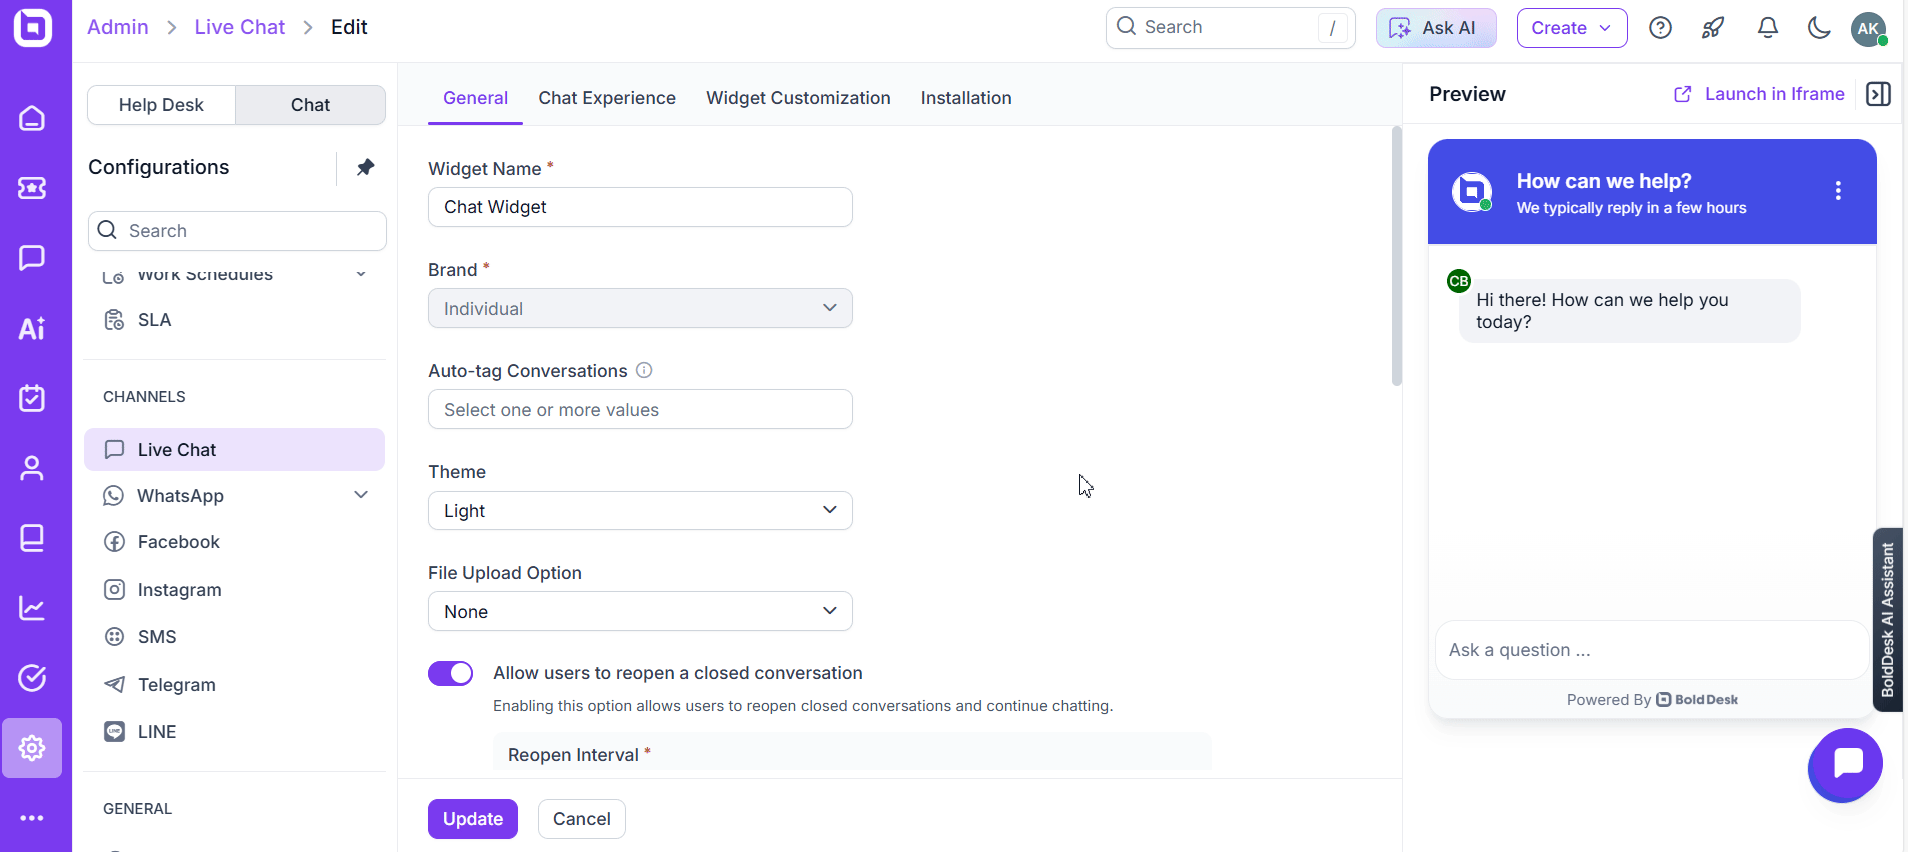Open Contacts icon in left sidebar

pyautogui.click(x=32, y=468)
